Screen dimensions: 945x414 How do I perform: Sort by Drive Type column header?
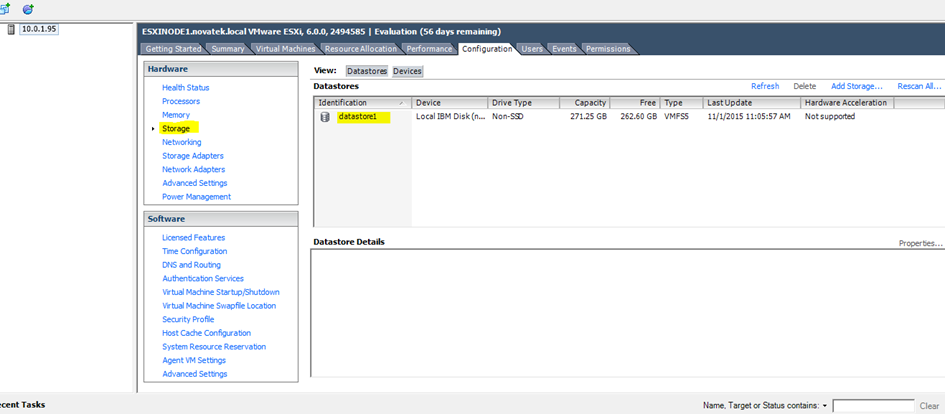(524, 103)
